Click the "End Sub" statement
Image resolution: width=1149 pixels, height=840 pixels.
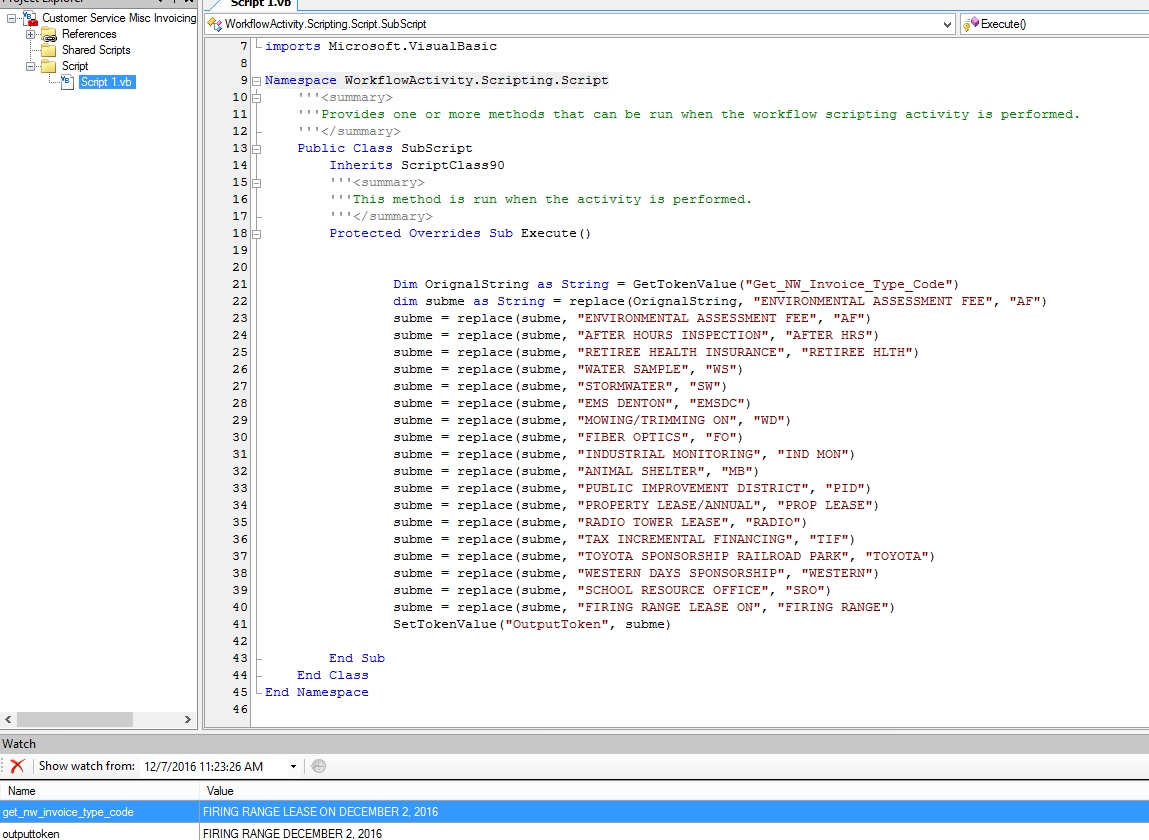(x=357, y=658)
